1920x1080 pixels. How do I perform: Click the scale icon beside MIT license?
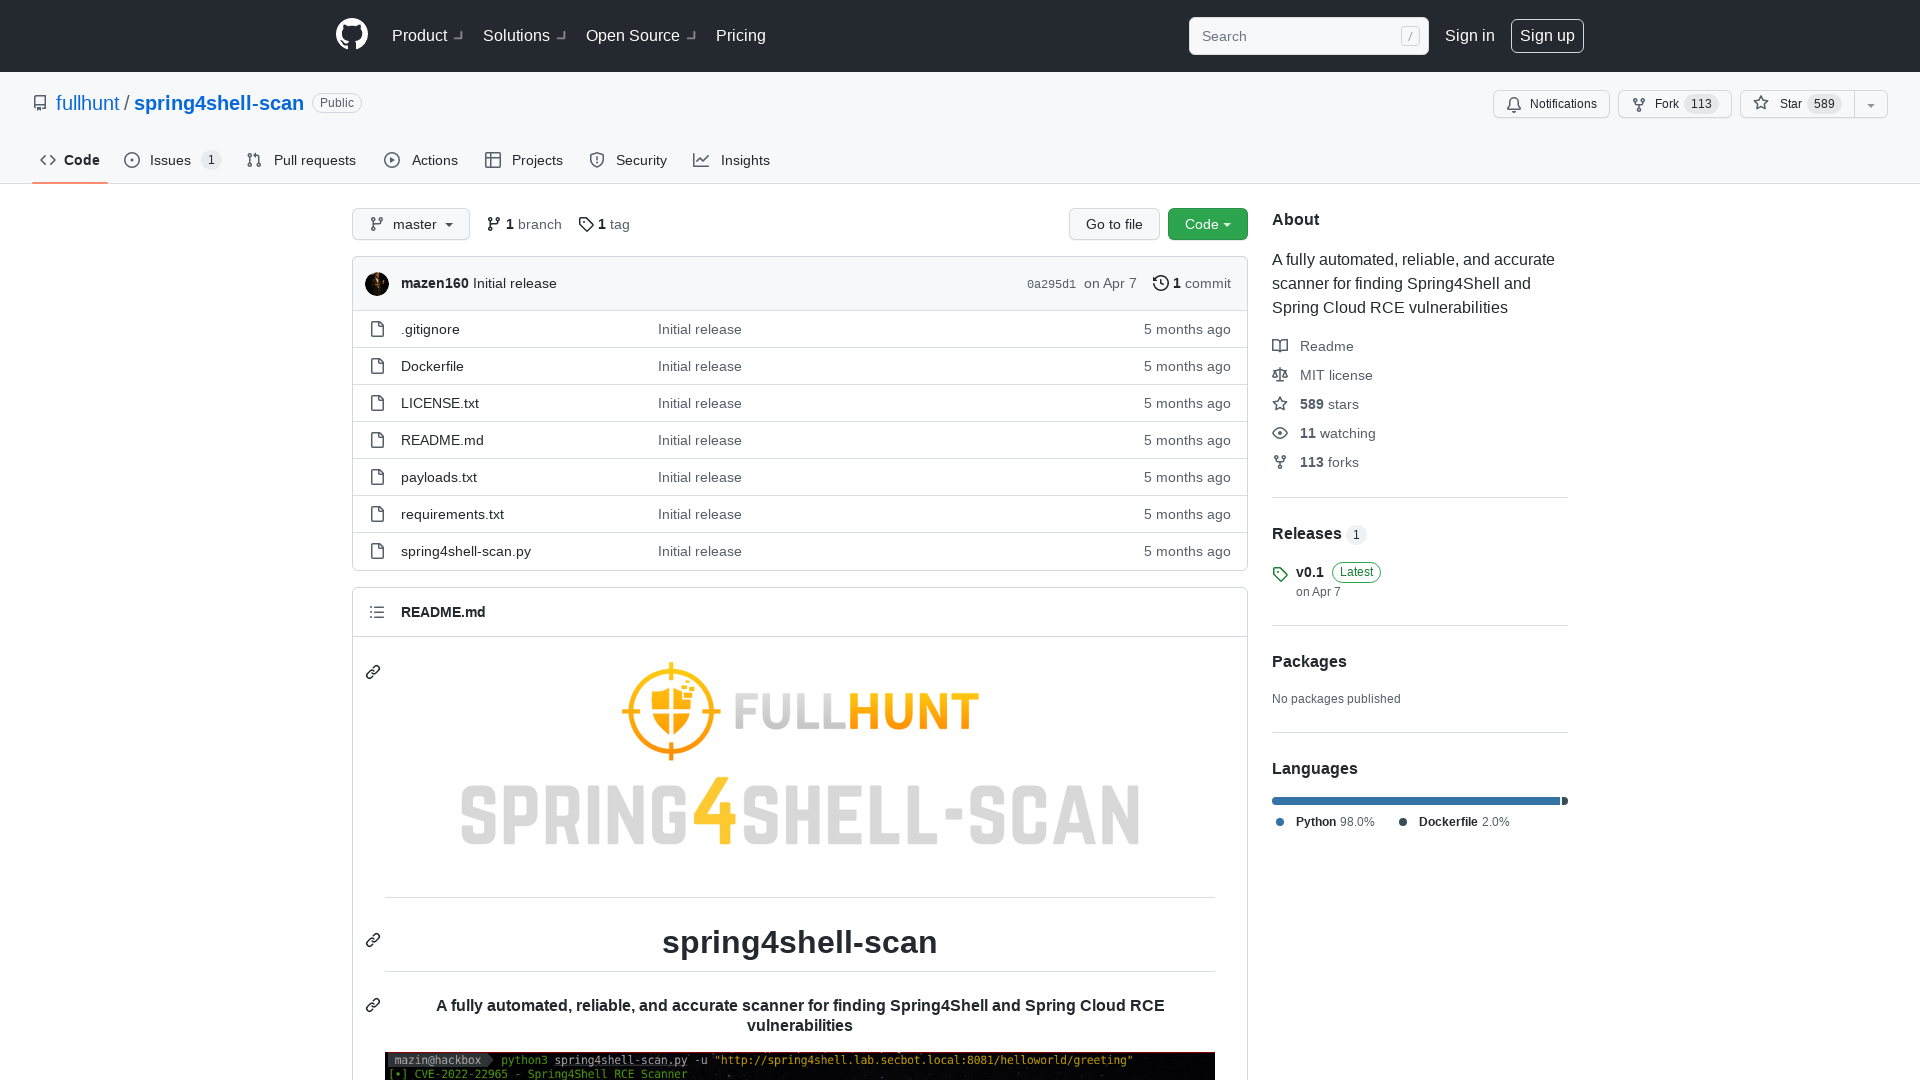(x=1280, y=375)
